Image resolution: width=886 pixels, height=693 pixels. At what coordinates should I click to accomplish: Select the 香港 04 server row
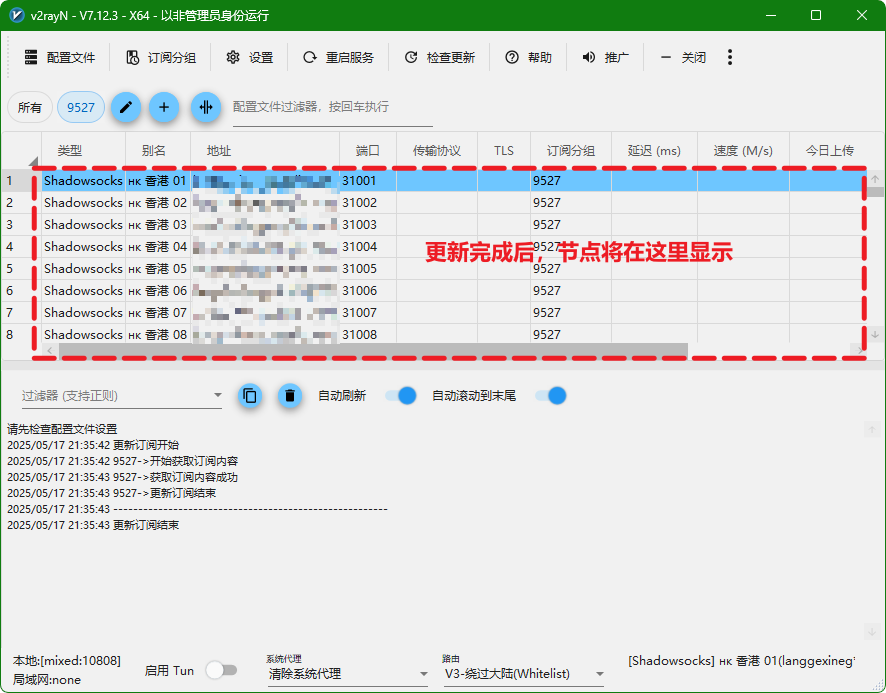tap(433, 246)
